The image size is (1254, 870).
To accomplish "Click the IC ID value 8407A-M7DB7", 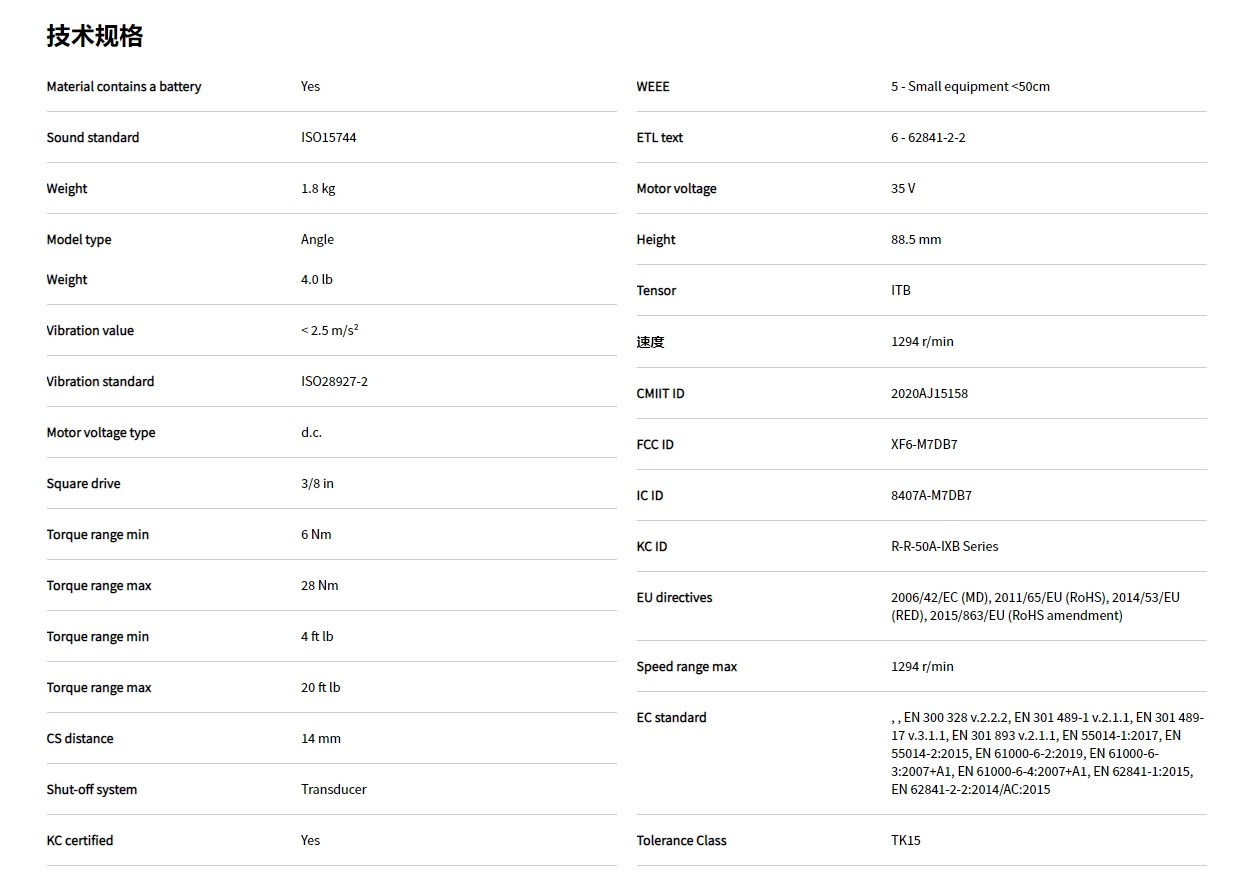I will pyautogui.click(x=931, y=495).
